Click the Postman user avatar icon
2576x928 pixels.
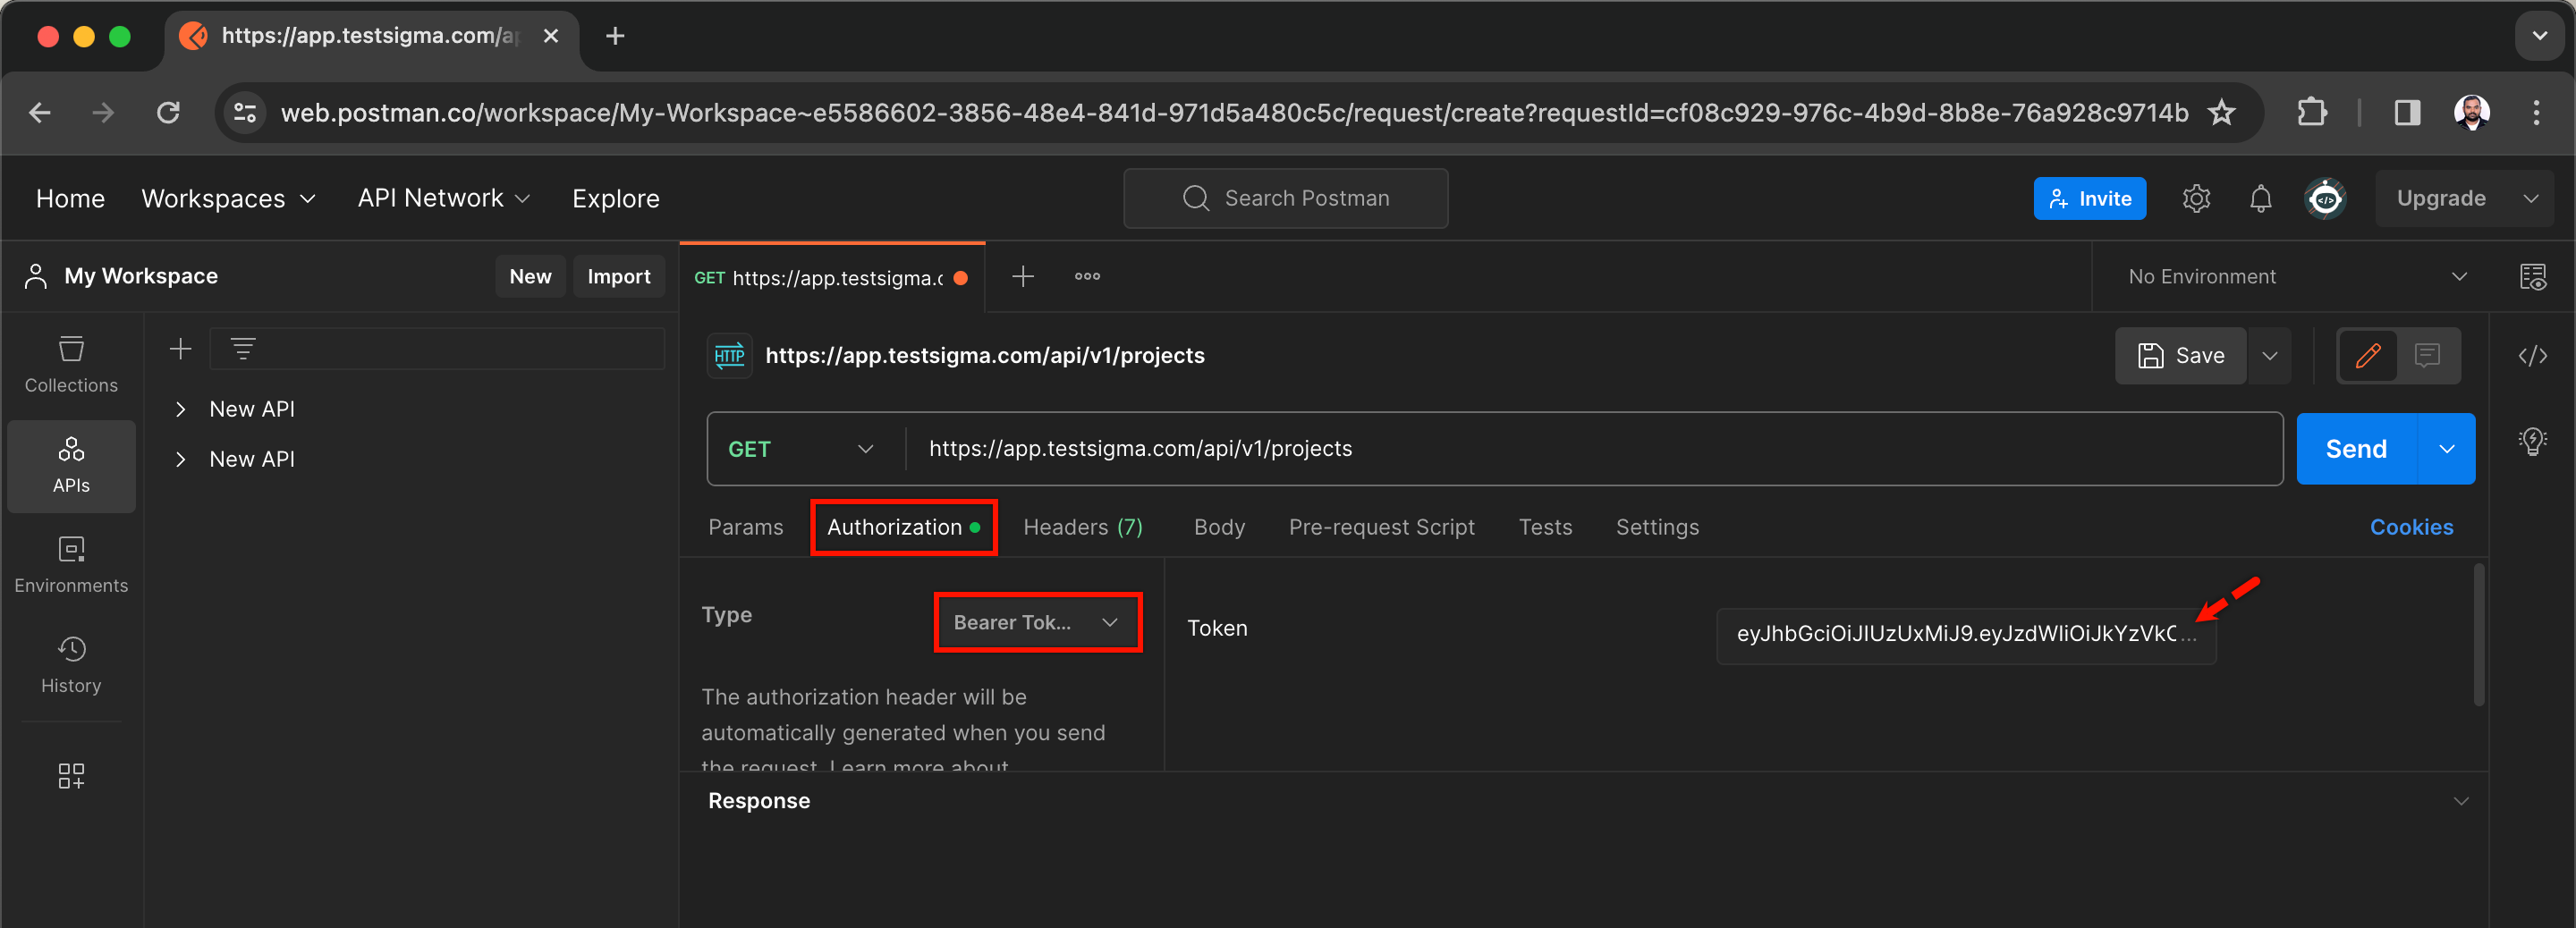coord(2325,198)
